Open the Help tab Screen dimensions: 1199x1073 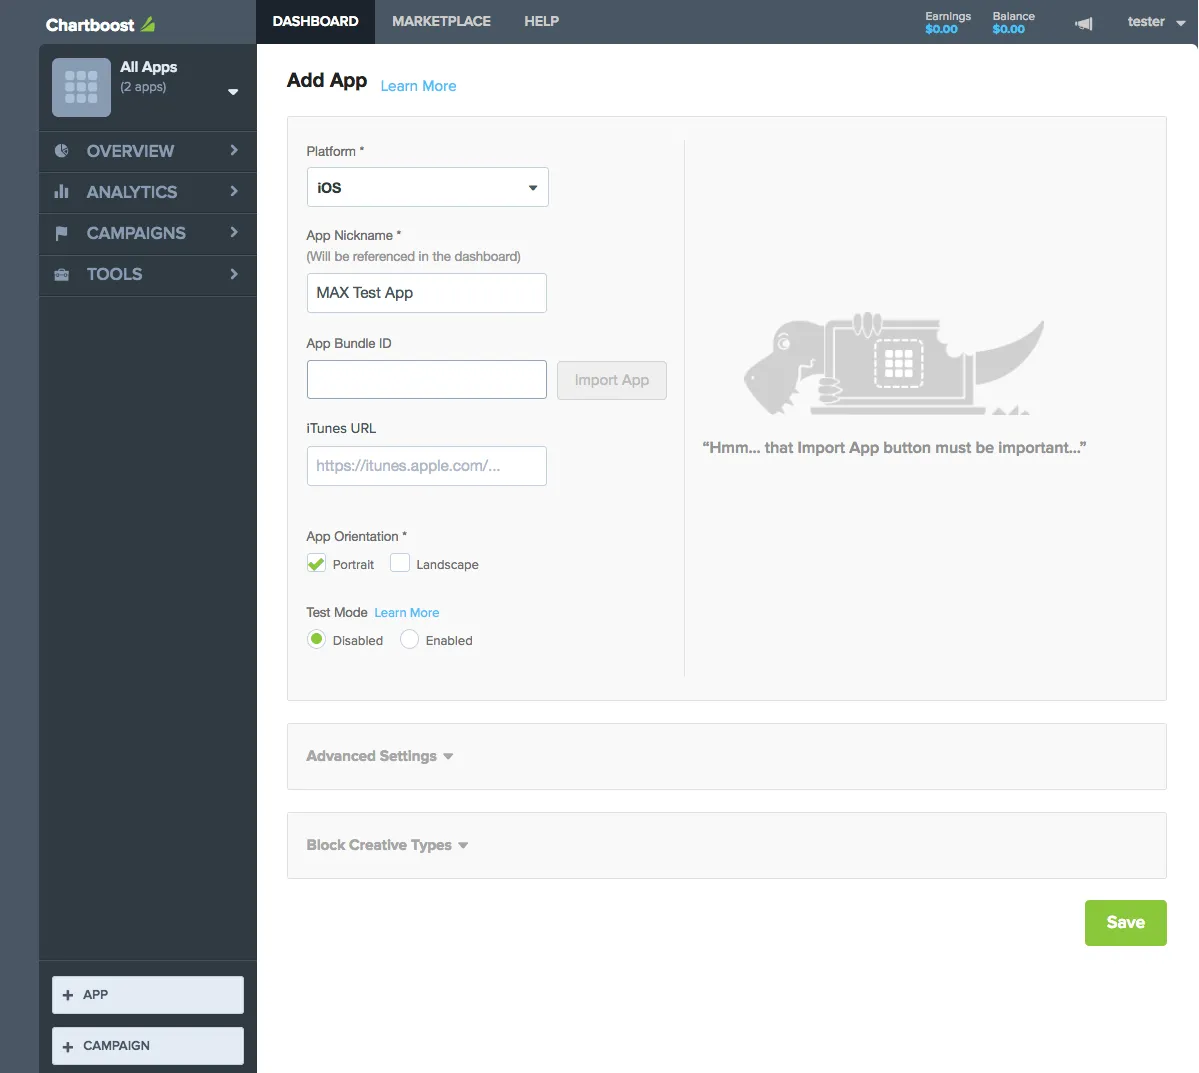pyautogui.click(x=541, y=21)
